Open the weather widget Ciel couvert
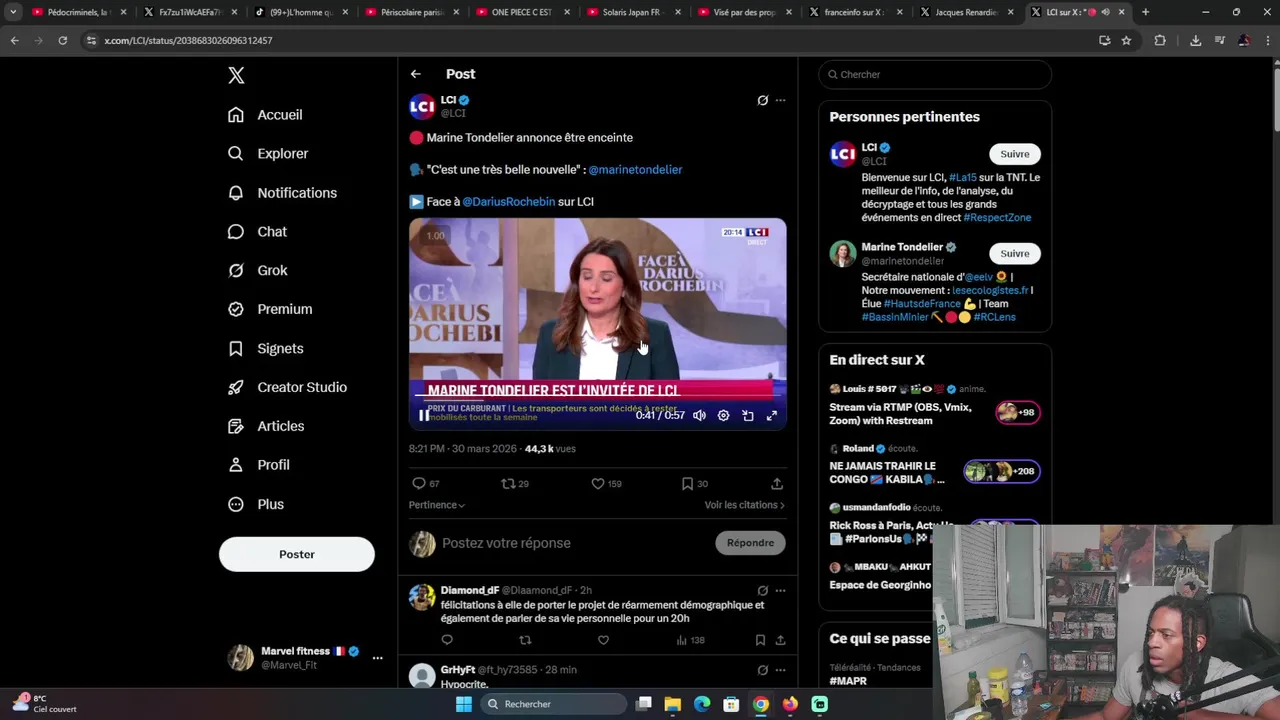Screen dimensions: 1280x720 tap(45, 704)
